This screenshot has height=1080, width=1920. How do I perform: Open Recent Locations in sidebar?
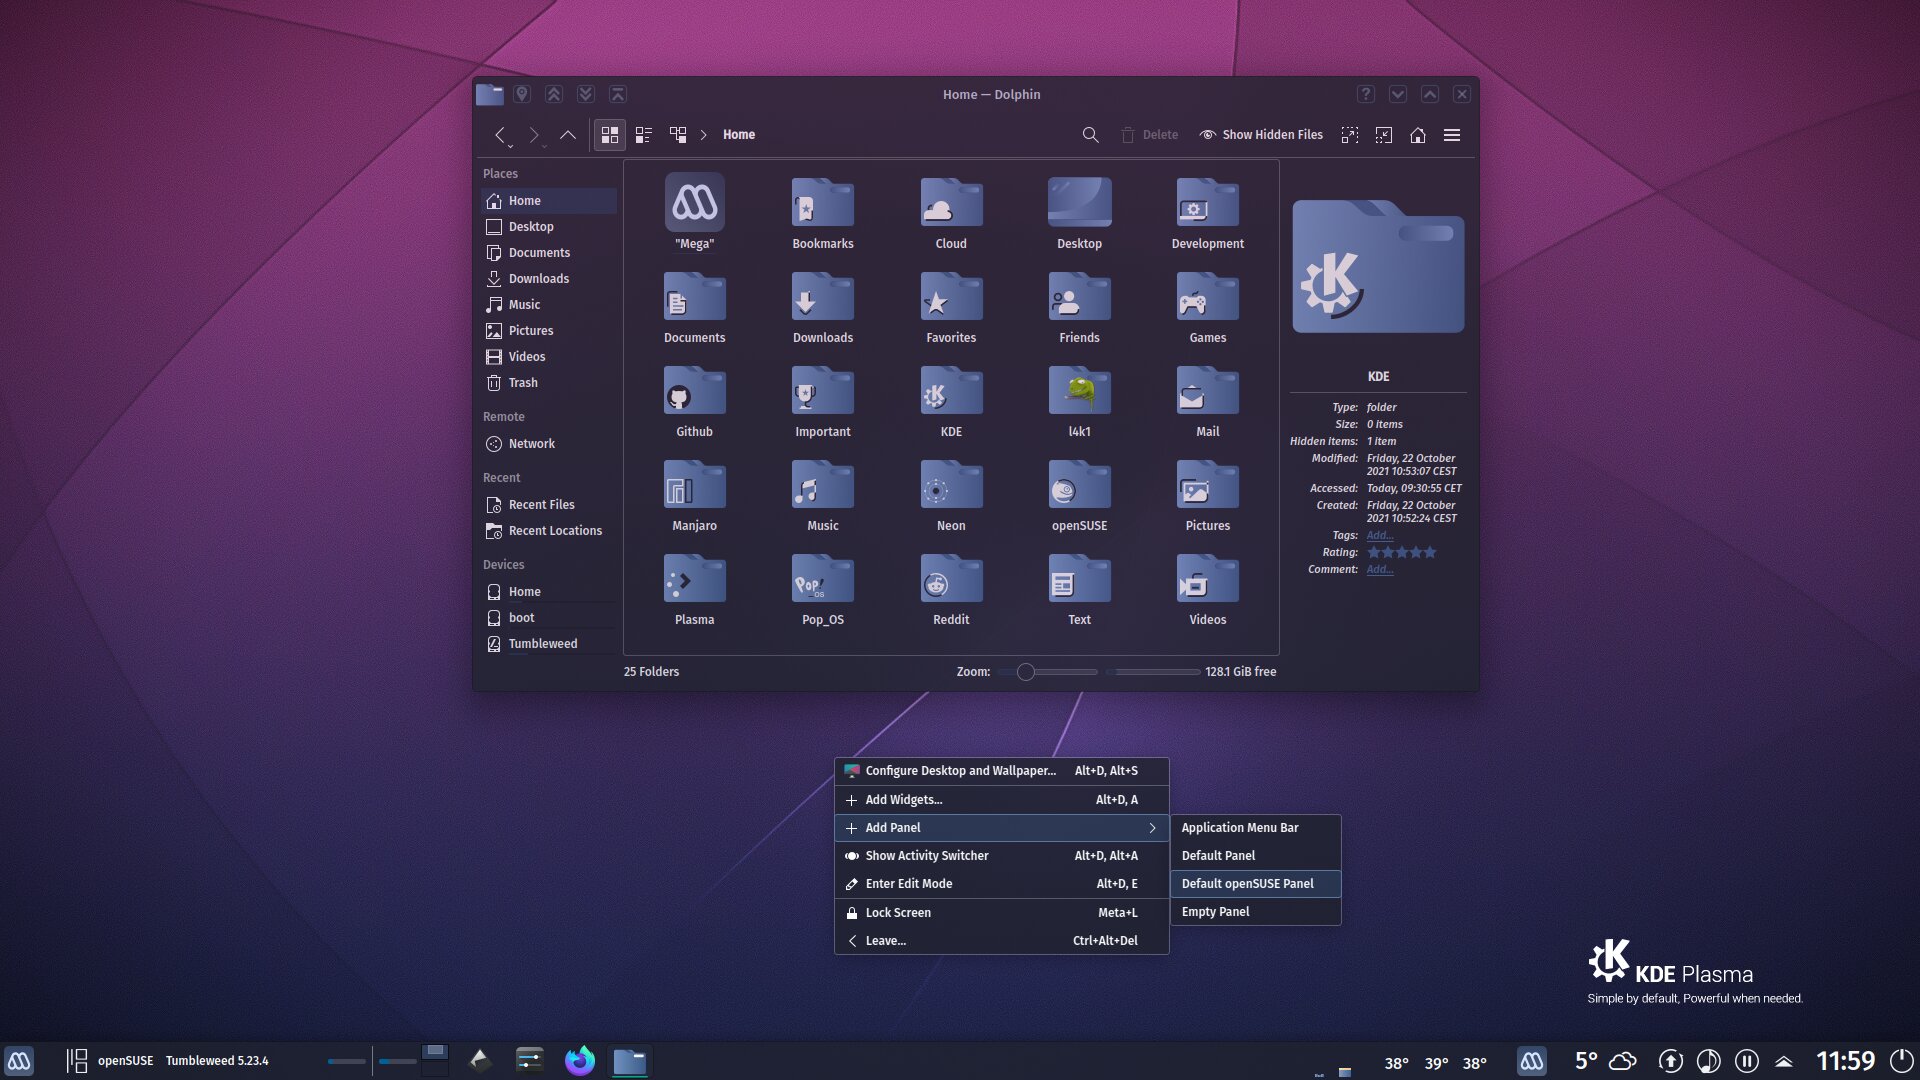[548, 531]
